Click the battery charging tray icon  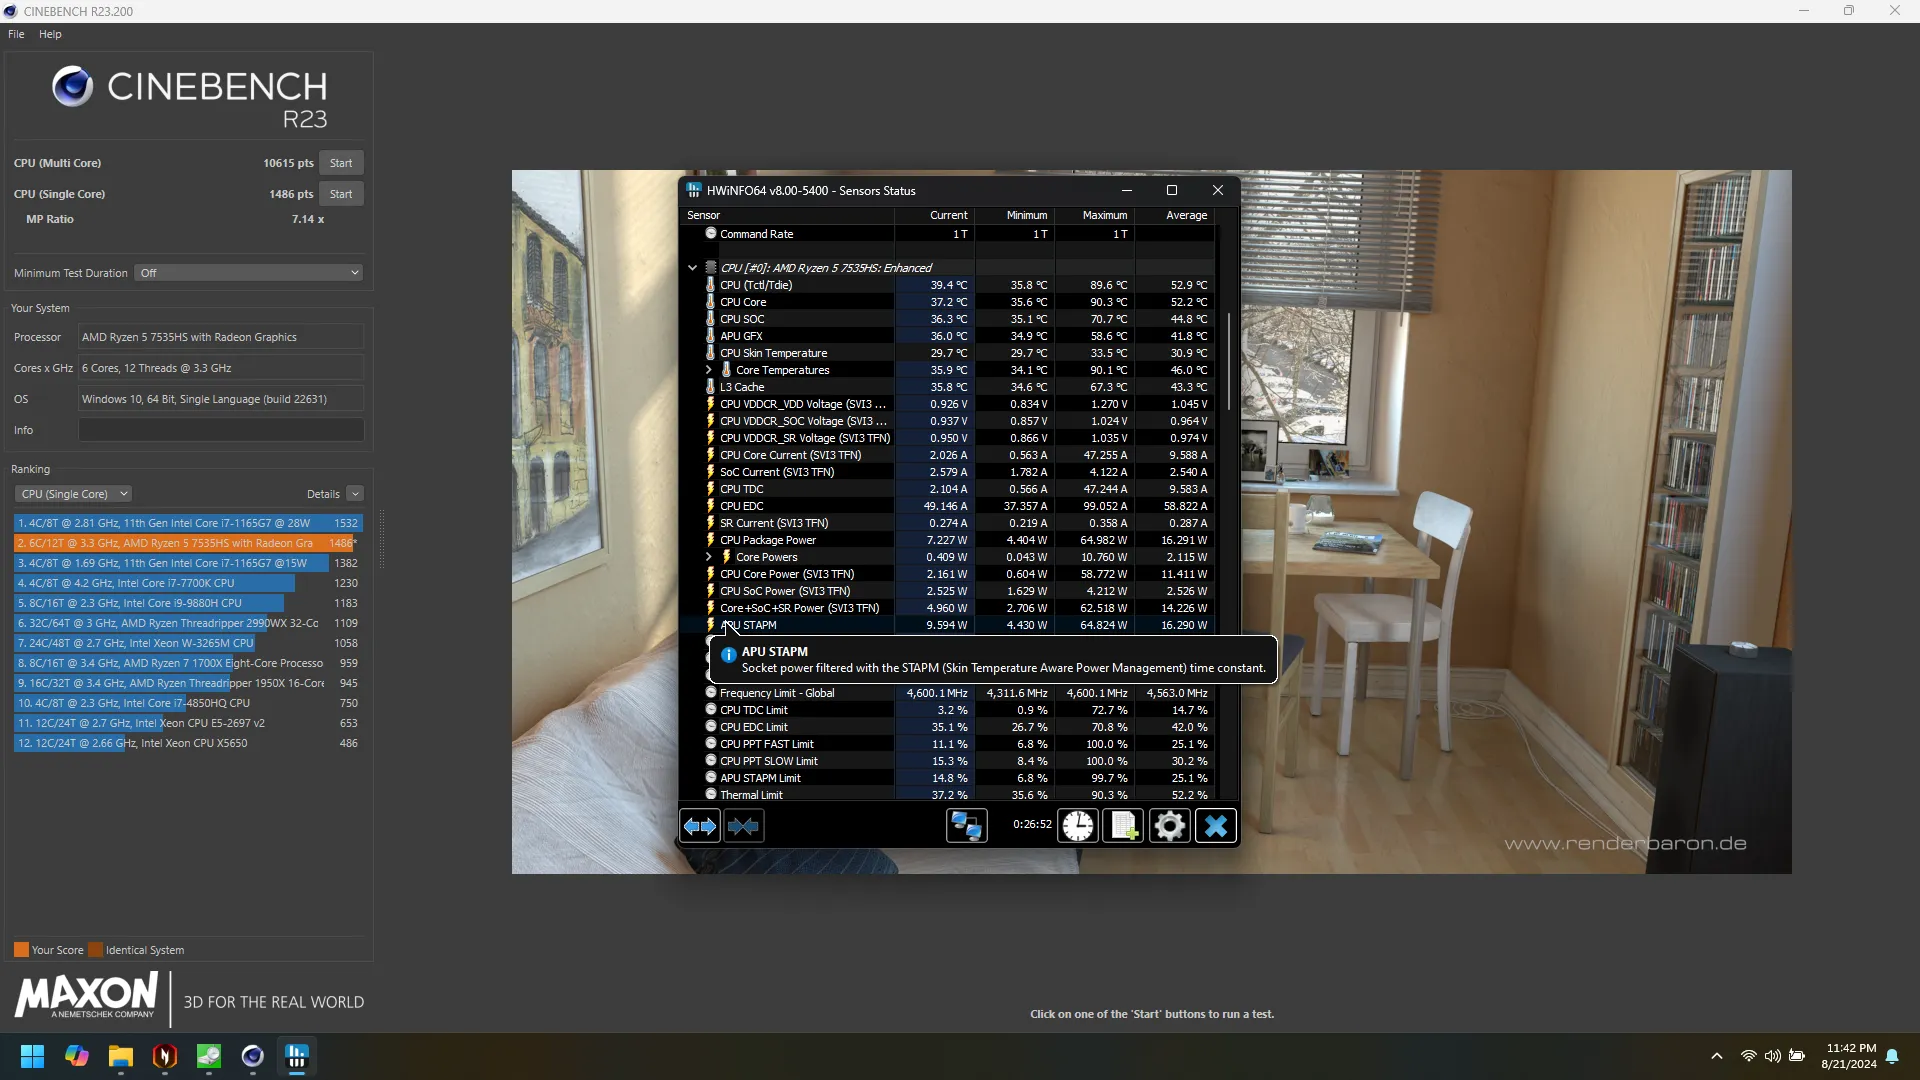coord(1797,1056)
